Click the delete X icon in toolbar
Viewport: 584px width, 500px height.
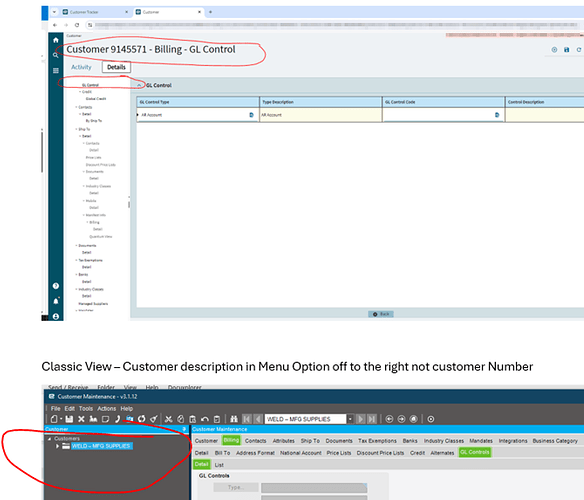coord(81,419)
